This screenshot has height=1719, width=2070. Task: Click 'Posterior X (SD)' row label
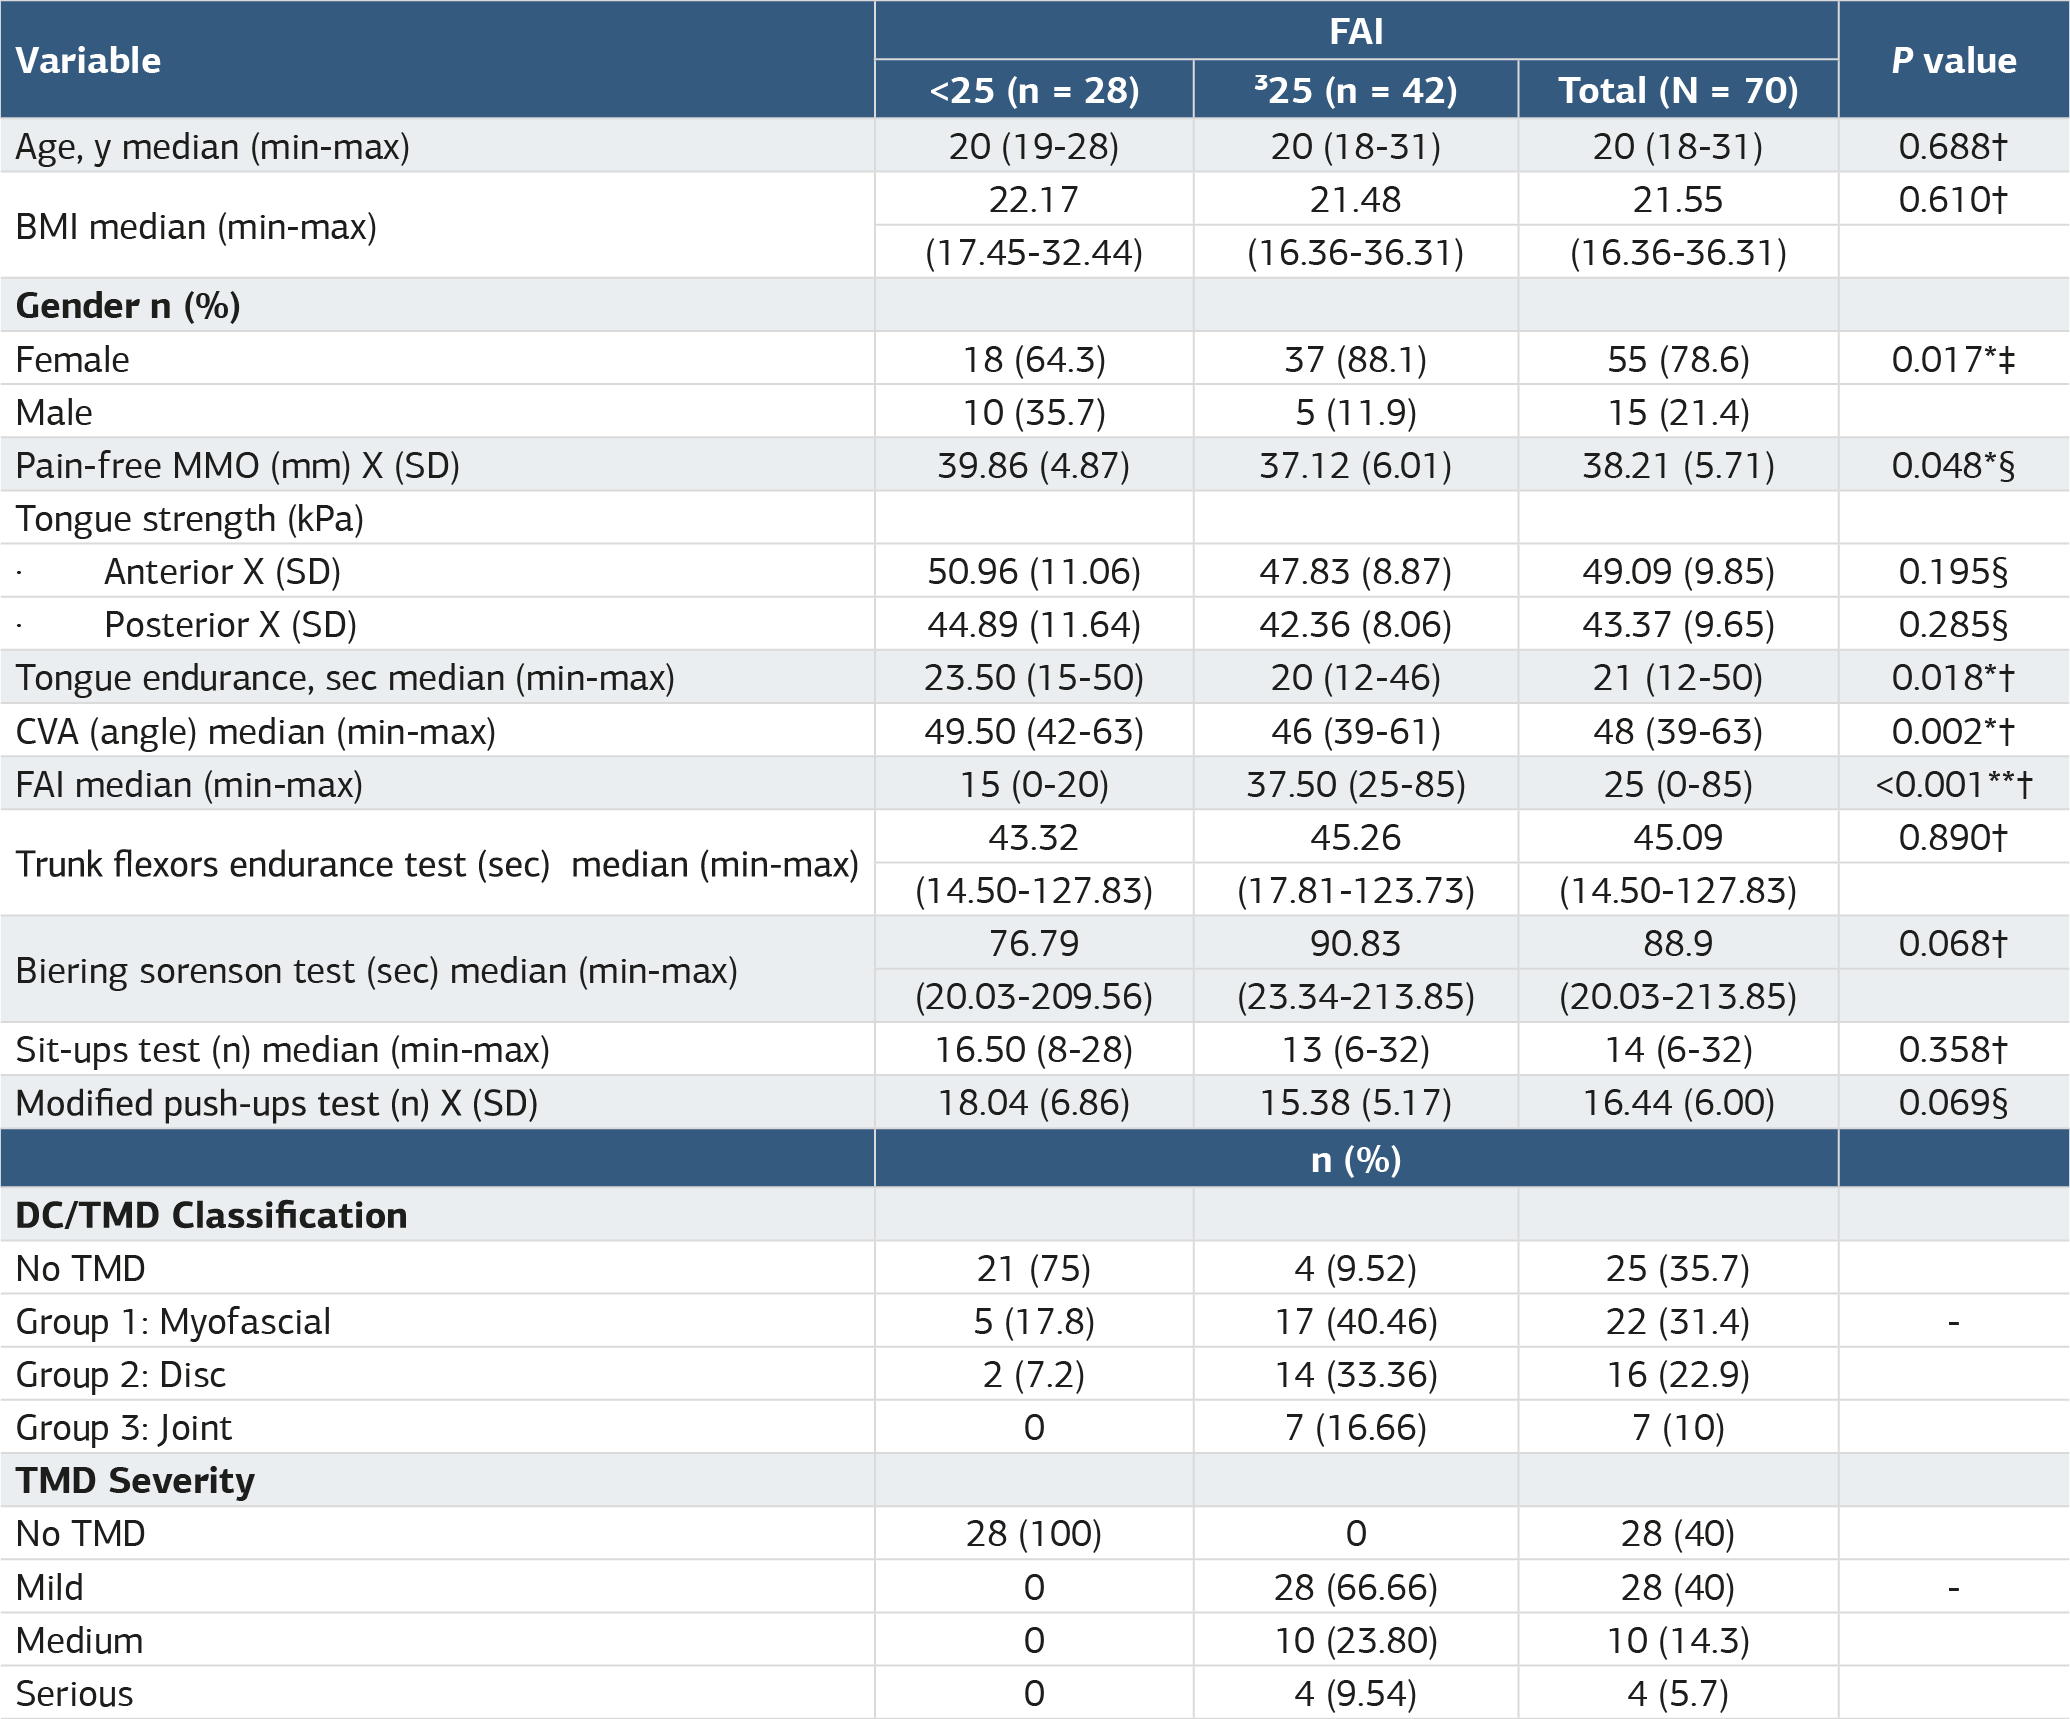[230, 625]
